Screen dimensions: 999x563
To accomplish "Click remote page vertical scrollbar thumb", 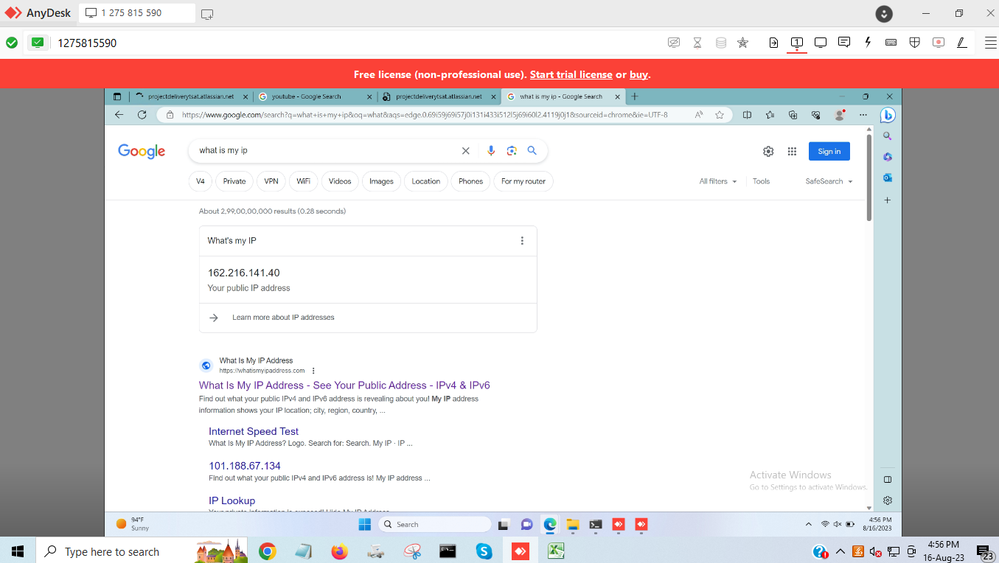I will tap(869, 178).
